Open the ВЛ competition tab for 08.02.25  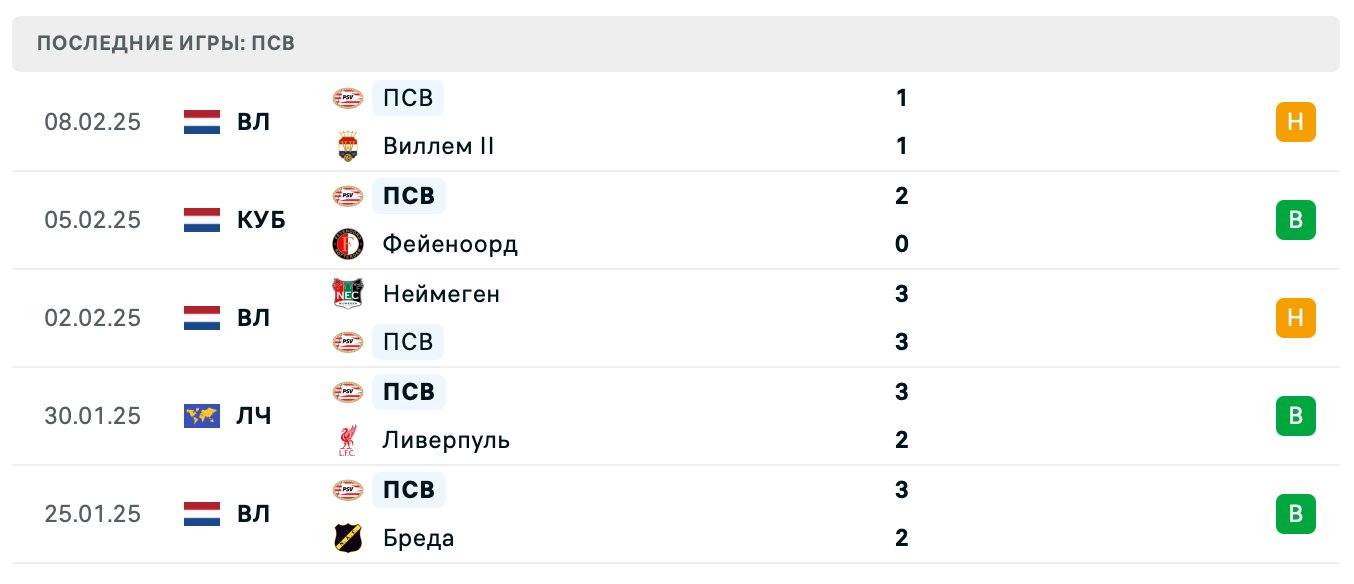(251, 122)
